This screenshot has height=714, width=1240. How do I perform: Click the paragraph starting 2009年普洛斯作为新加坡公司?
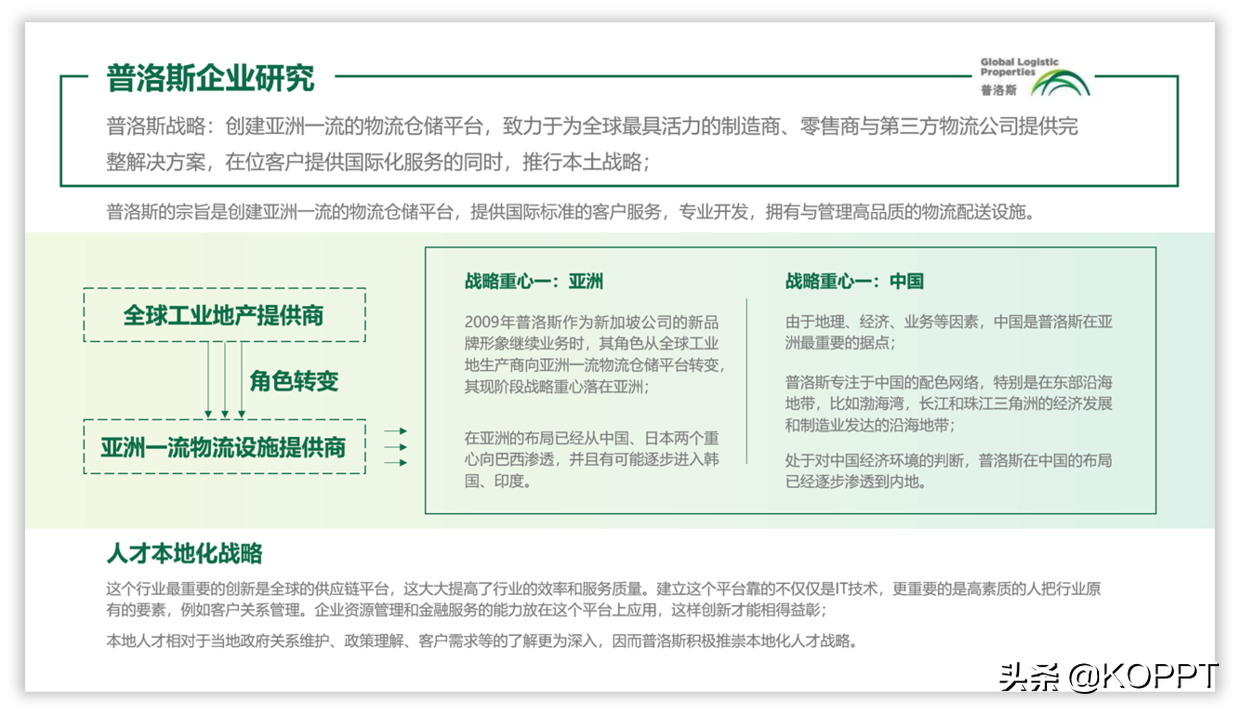(x=595, y=354)
